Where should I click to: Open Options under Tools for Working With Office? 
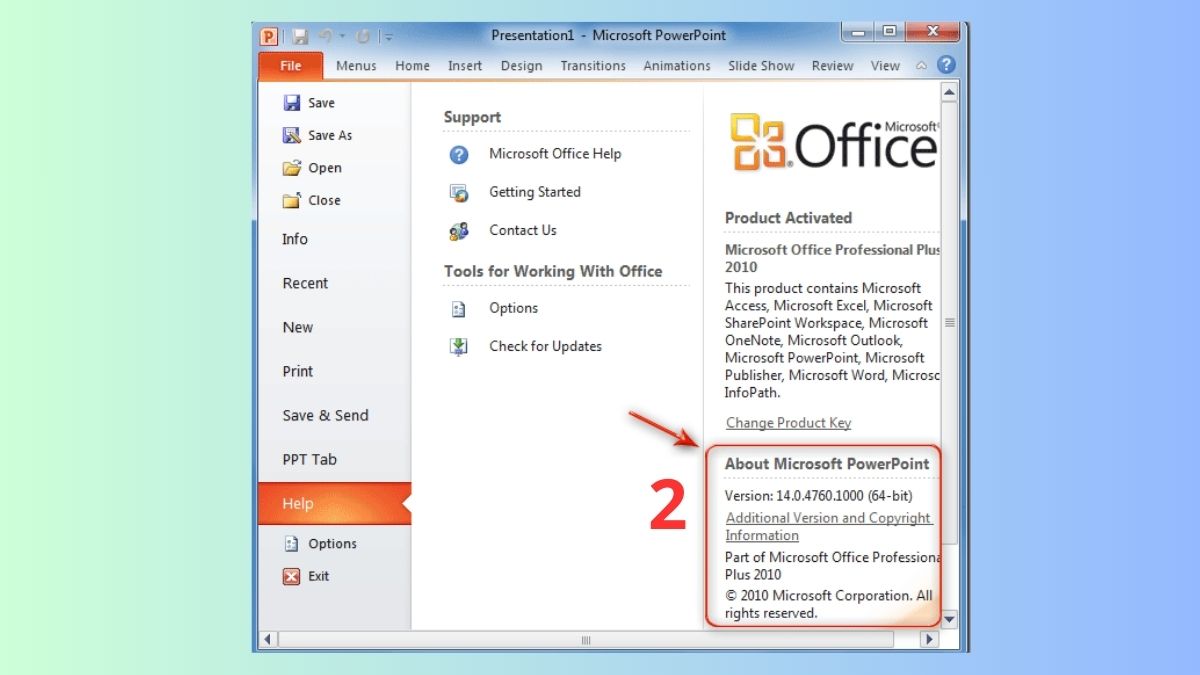click(514, 308)
